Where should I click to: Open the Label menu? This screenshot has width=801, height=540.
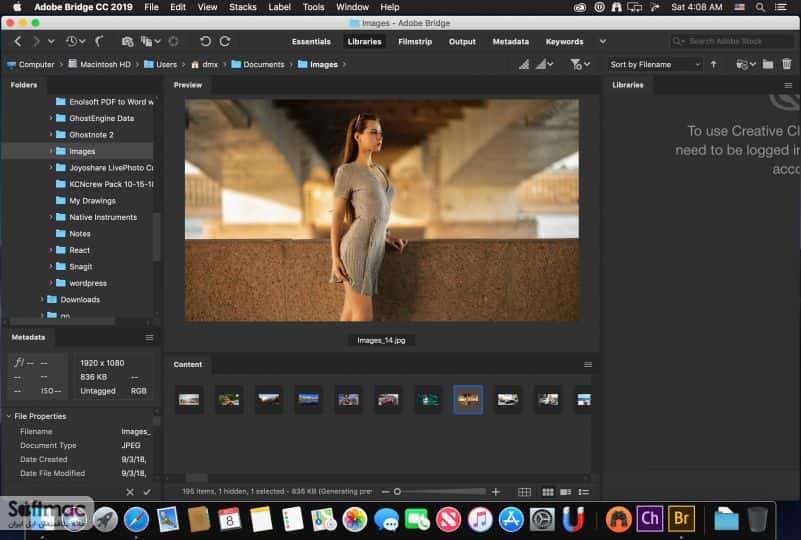coord(279,7)
